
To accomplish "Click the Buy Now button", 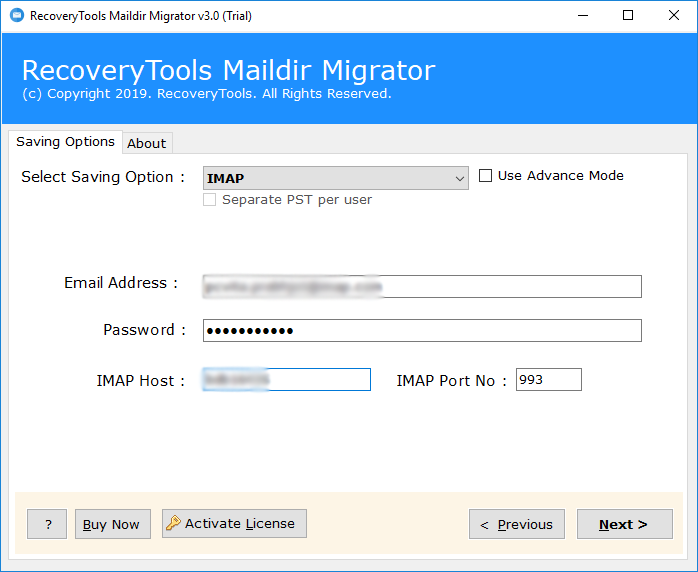I will (113, 524).
